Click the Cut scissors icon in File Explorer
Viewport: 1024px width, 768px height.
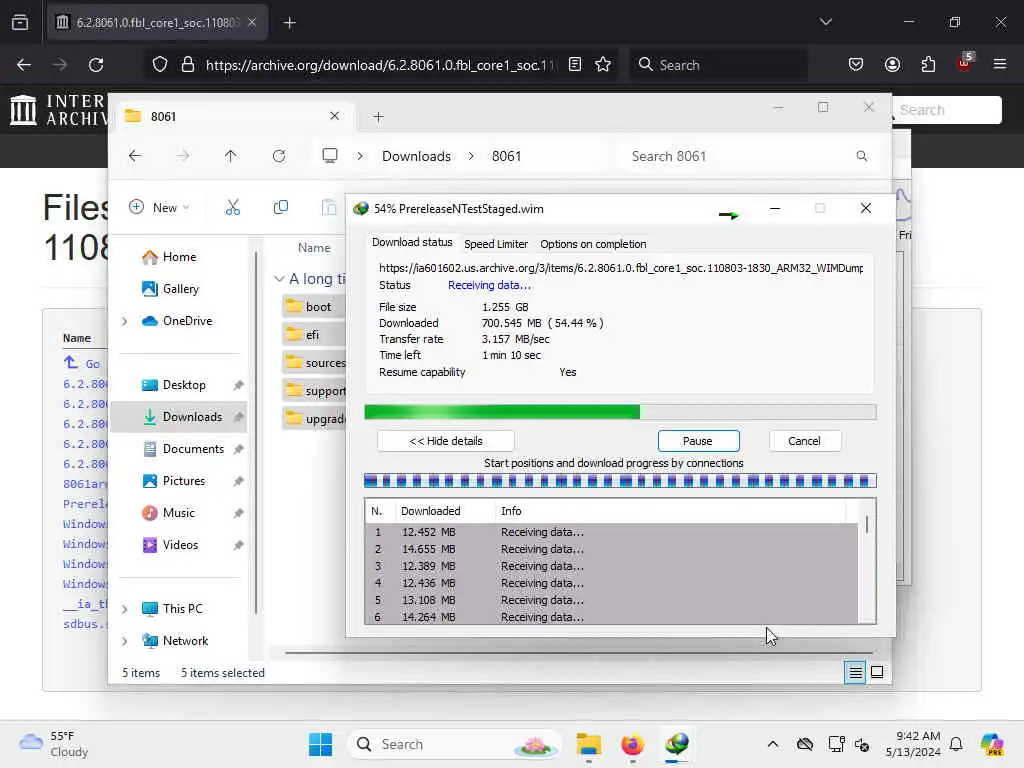(232, 208)
